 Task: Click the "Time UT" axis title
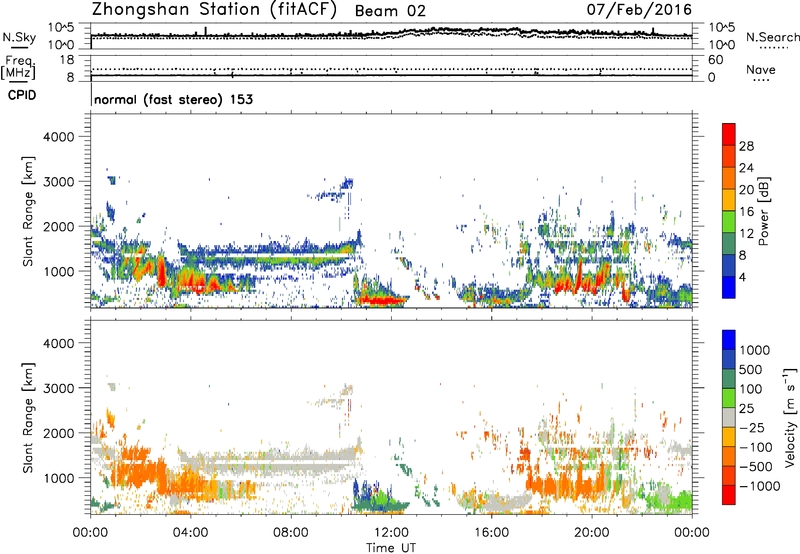(x=391, y=548)
